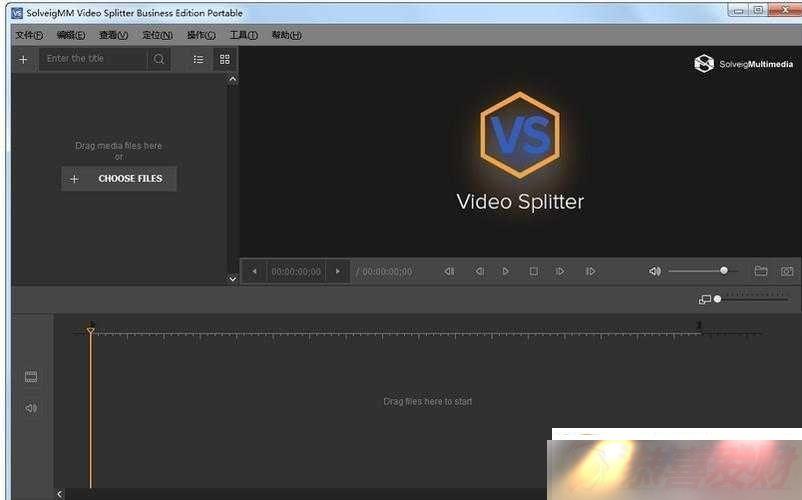
Task: Click the timeline zoom icon
Action: tap(704, 300)
